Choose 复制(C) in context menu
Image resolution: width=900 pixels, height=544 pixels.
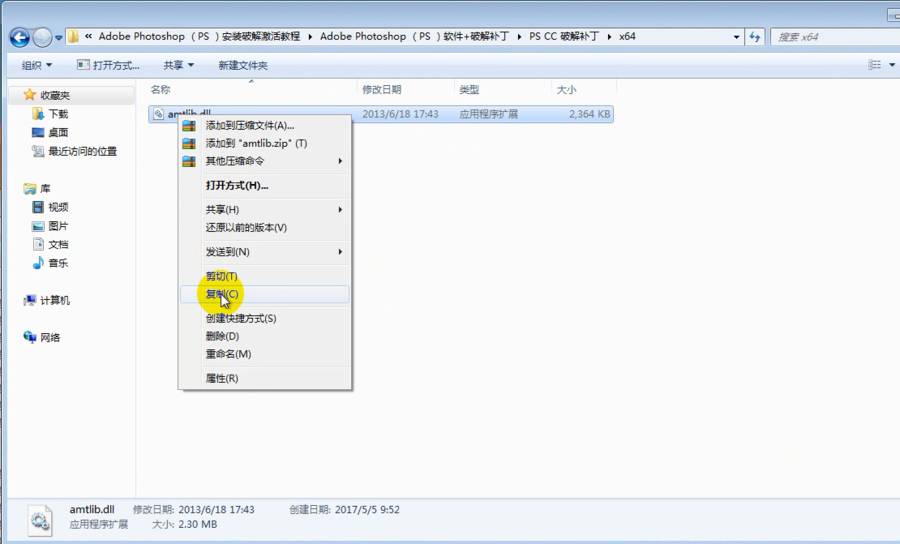pos(265,294)
